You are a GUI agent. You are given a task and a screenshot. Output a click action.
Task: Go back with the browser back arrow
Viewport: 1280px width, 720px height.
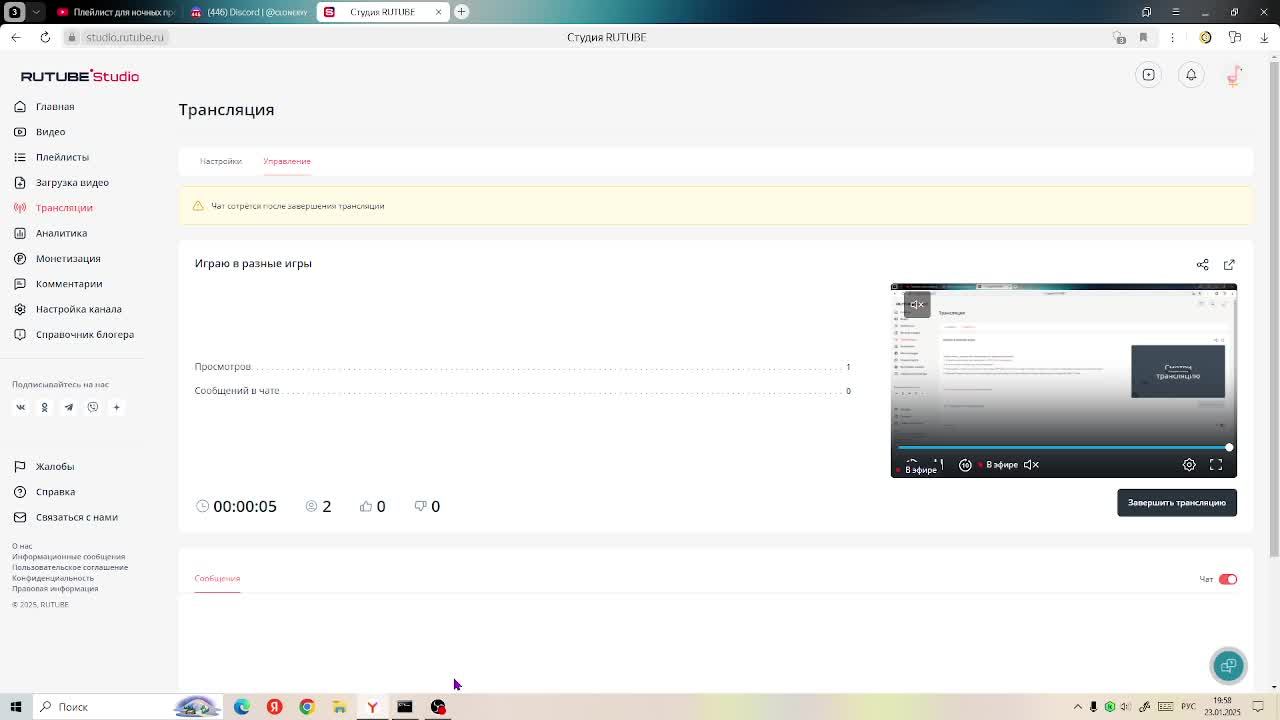tap(16, 37)
